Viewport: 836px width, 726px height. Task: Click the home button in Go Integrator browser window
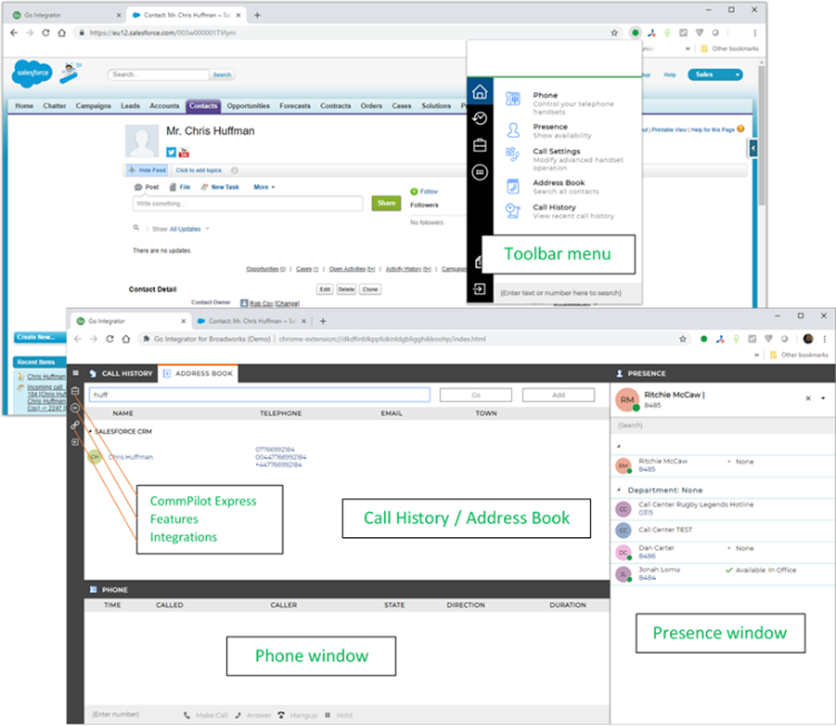126,339
